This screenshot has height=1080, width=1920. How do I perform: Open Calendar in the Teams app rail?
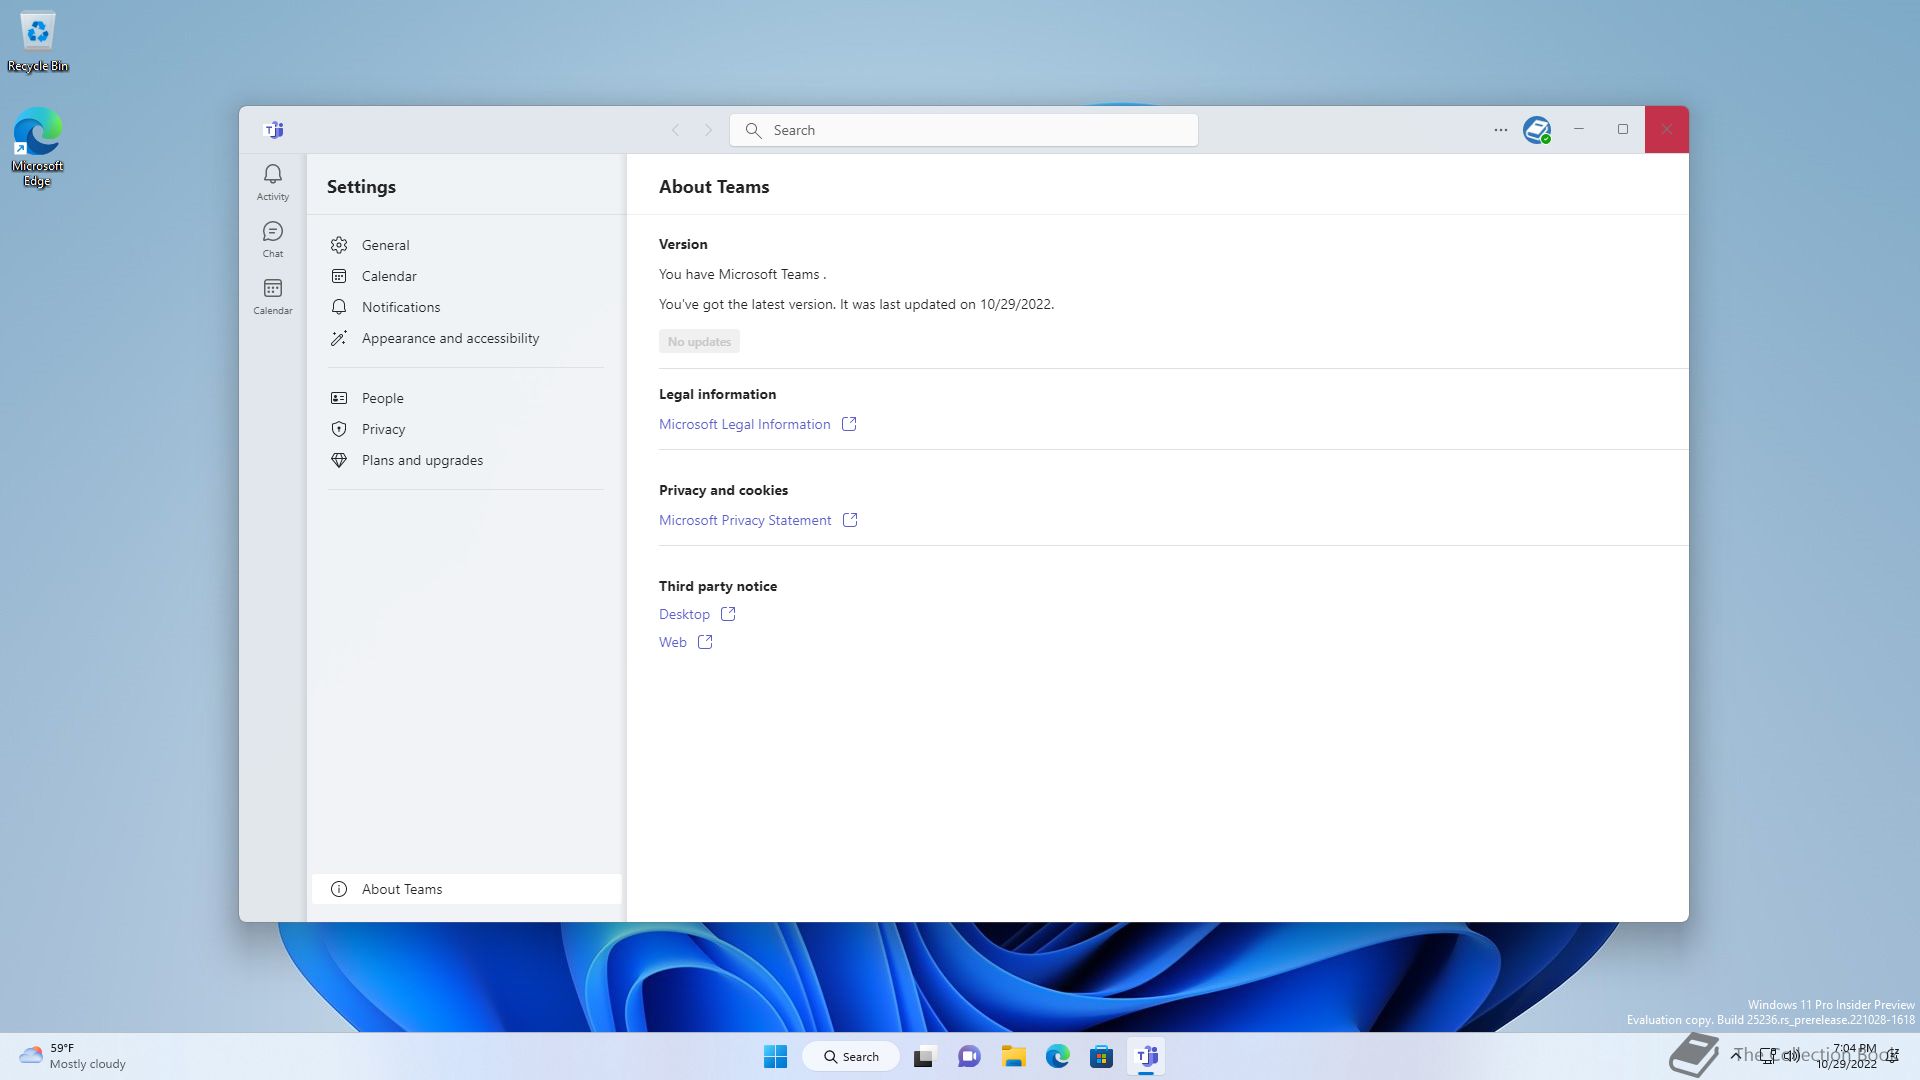pyautogui.click(x=272, y=297)
